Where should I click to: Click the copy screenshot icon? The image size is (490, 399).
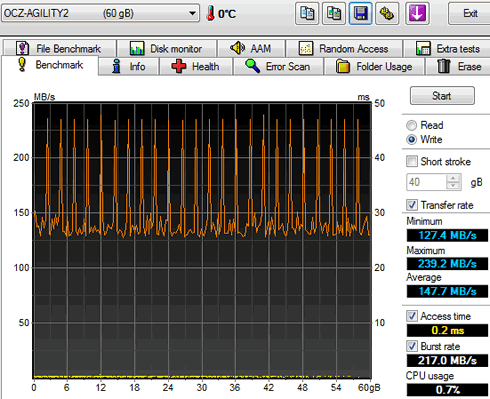334,13
